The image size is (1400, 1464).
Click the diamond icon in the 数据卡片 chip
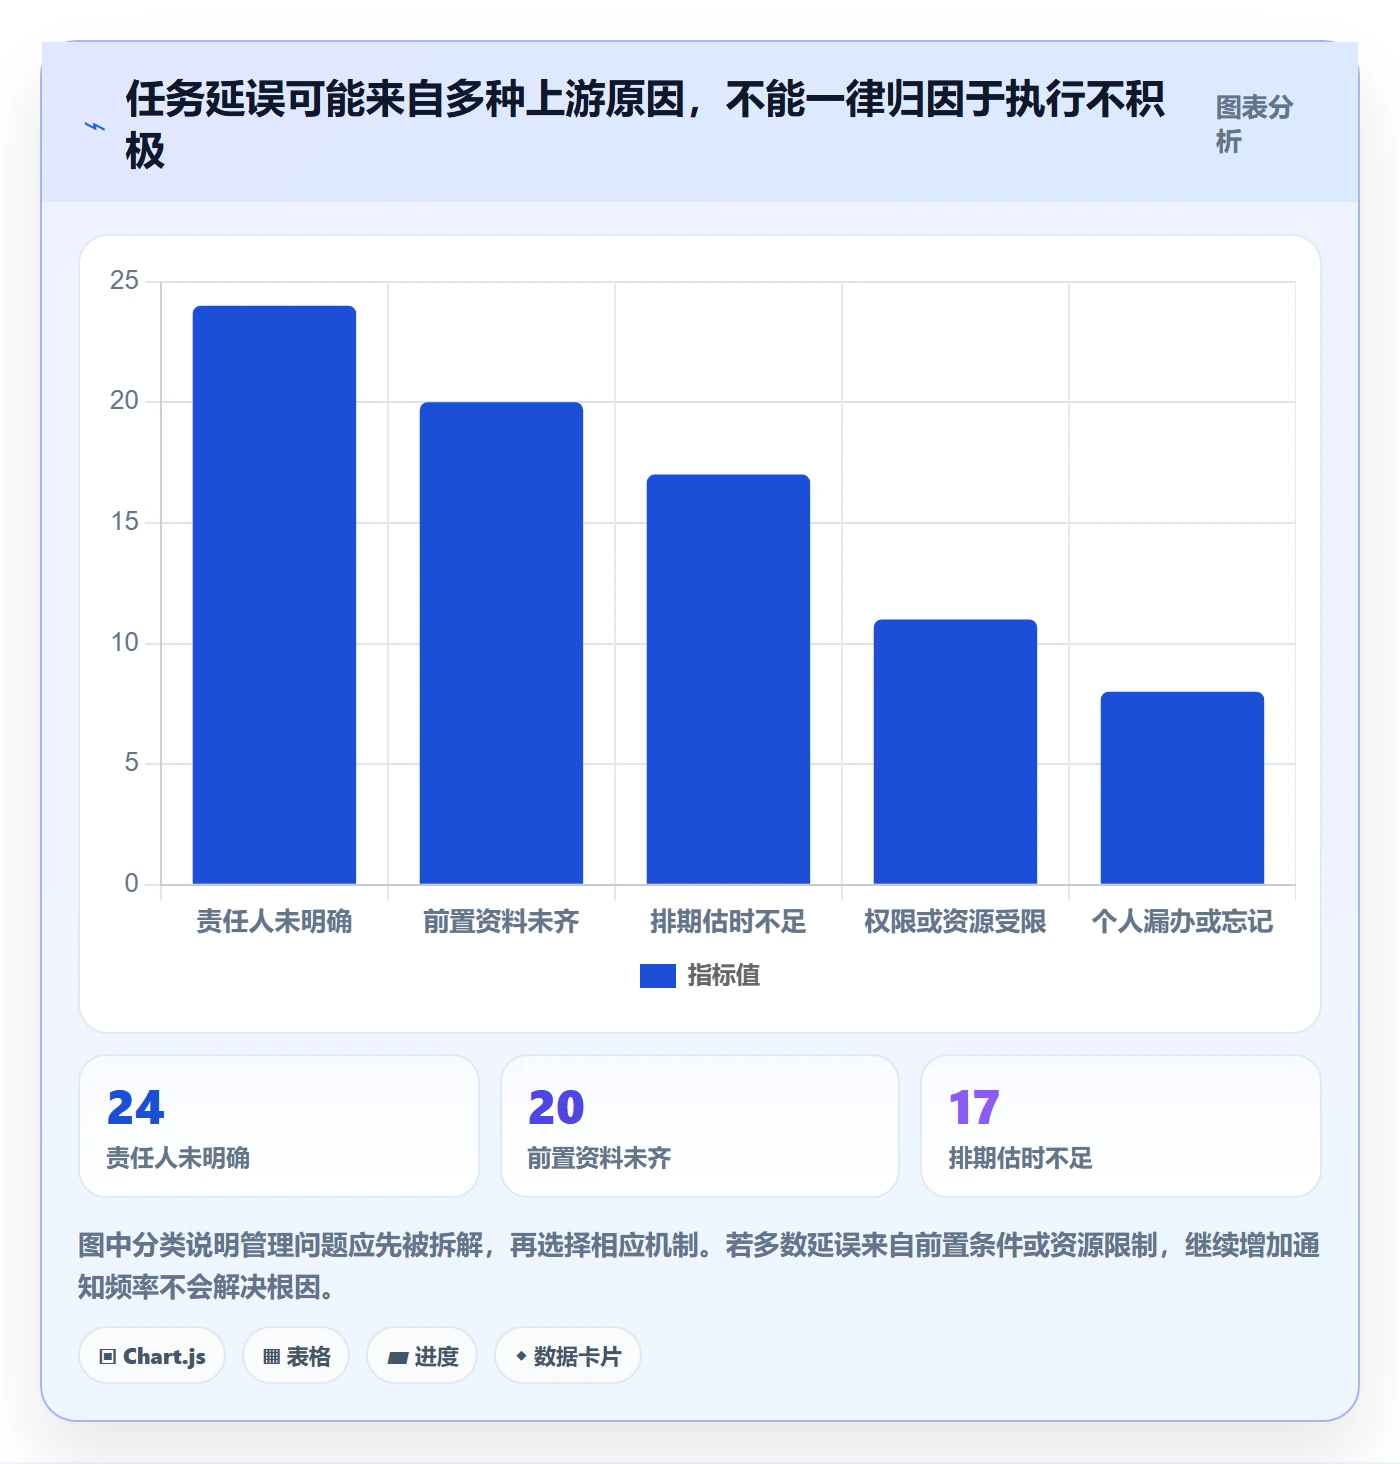[521, 1356]
